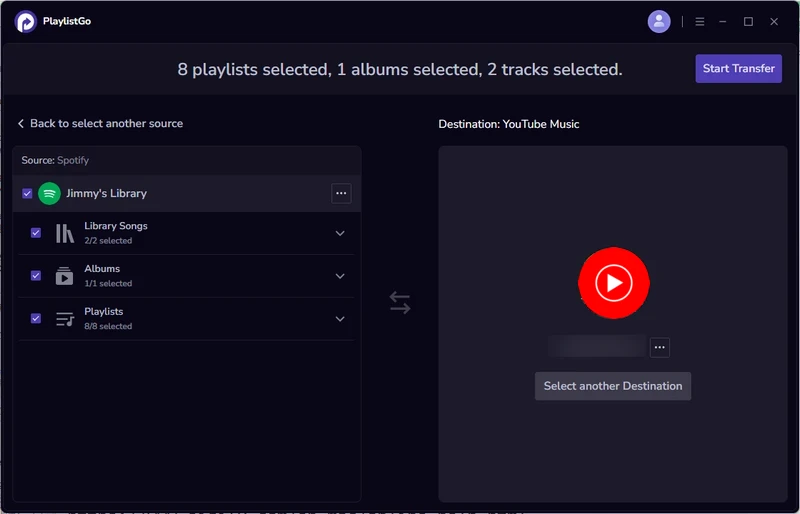Click the Start Transfer button
This screenshot has width=800, height=514.
pyautogui.click(x=738, y=68)
